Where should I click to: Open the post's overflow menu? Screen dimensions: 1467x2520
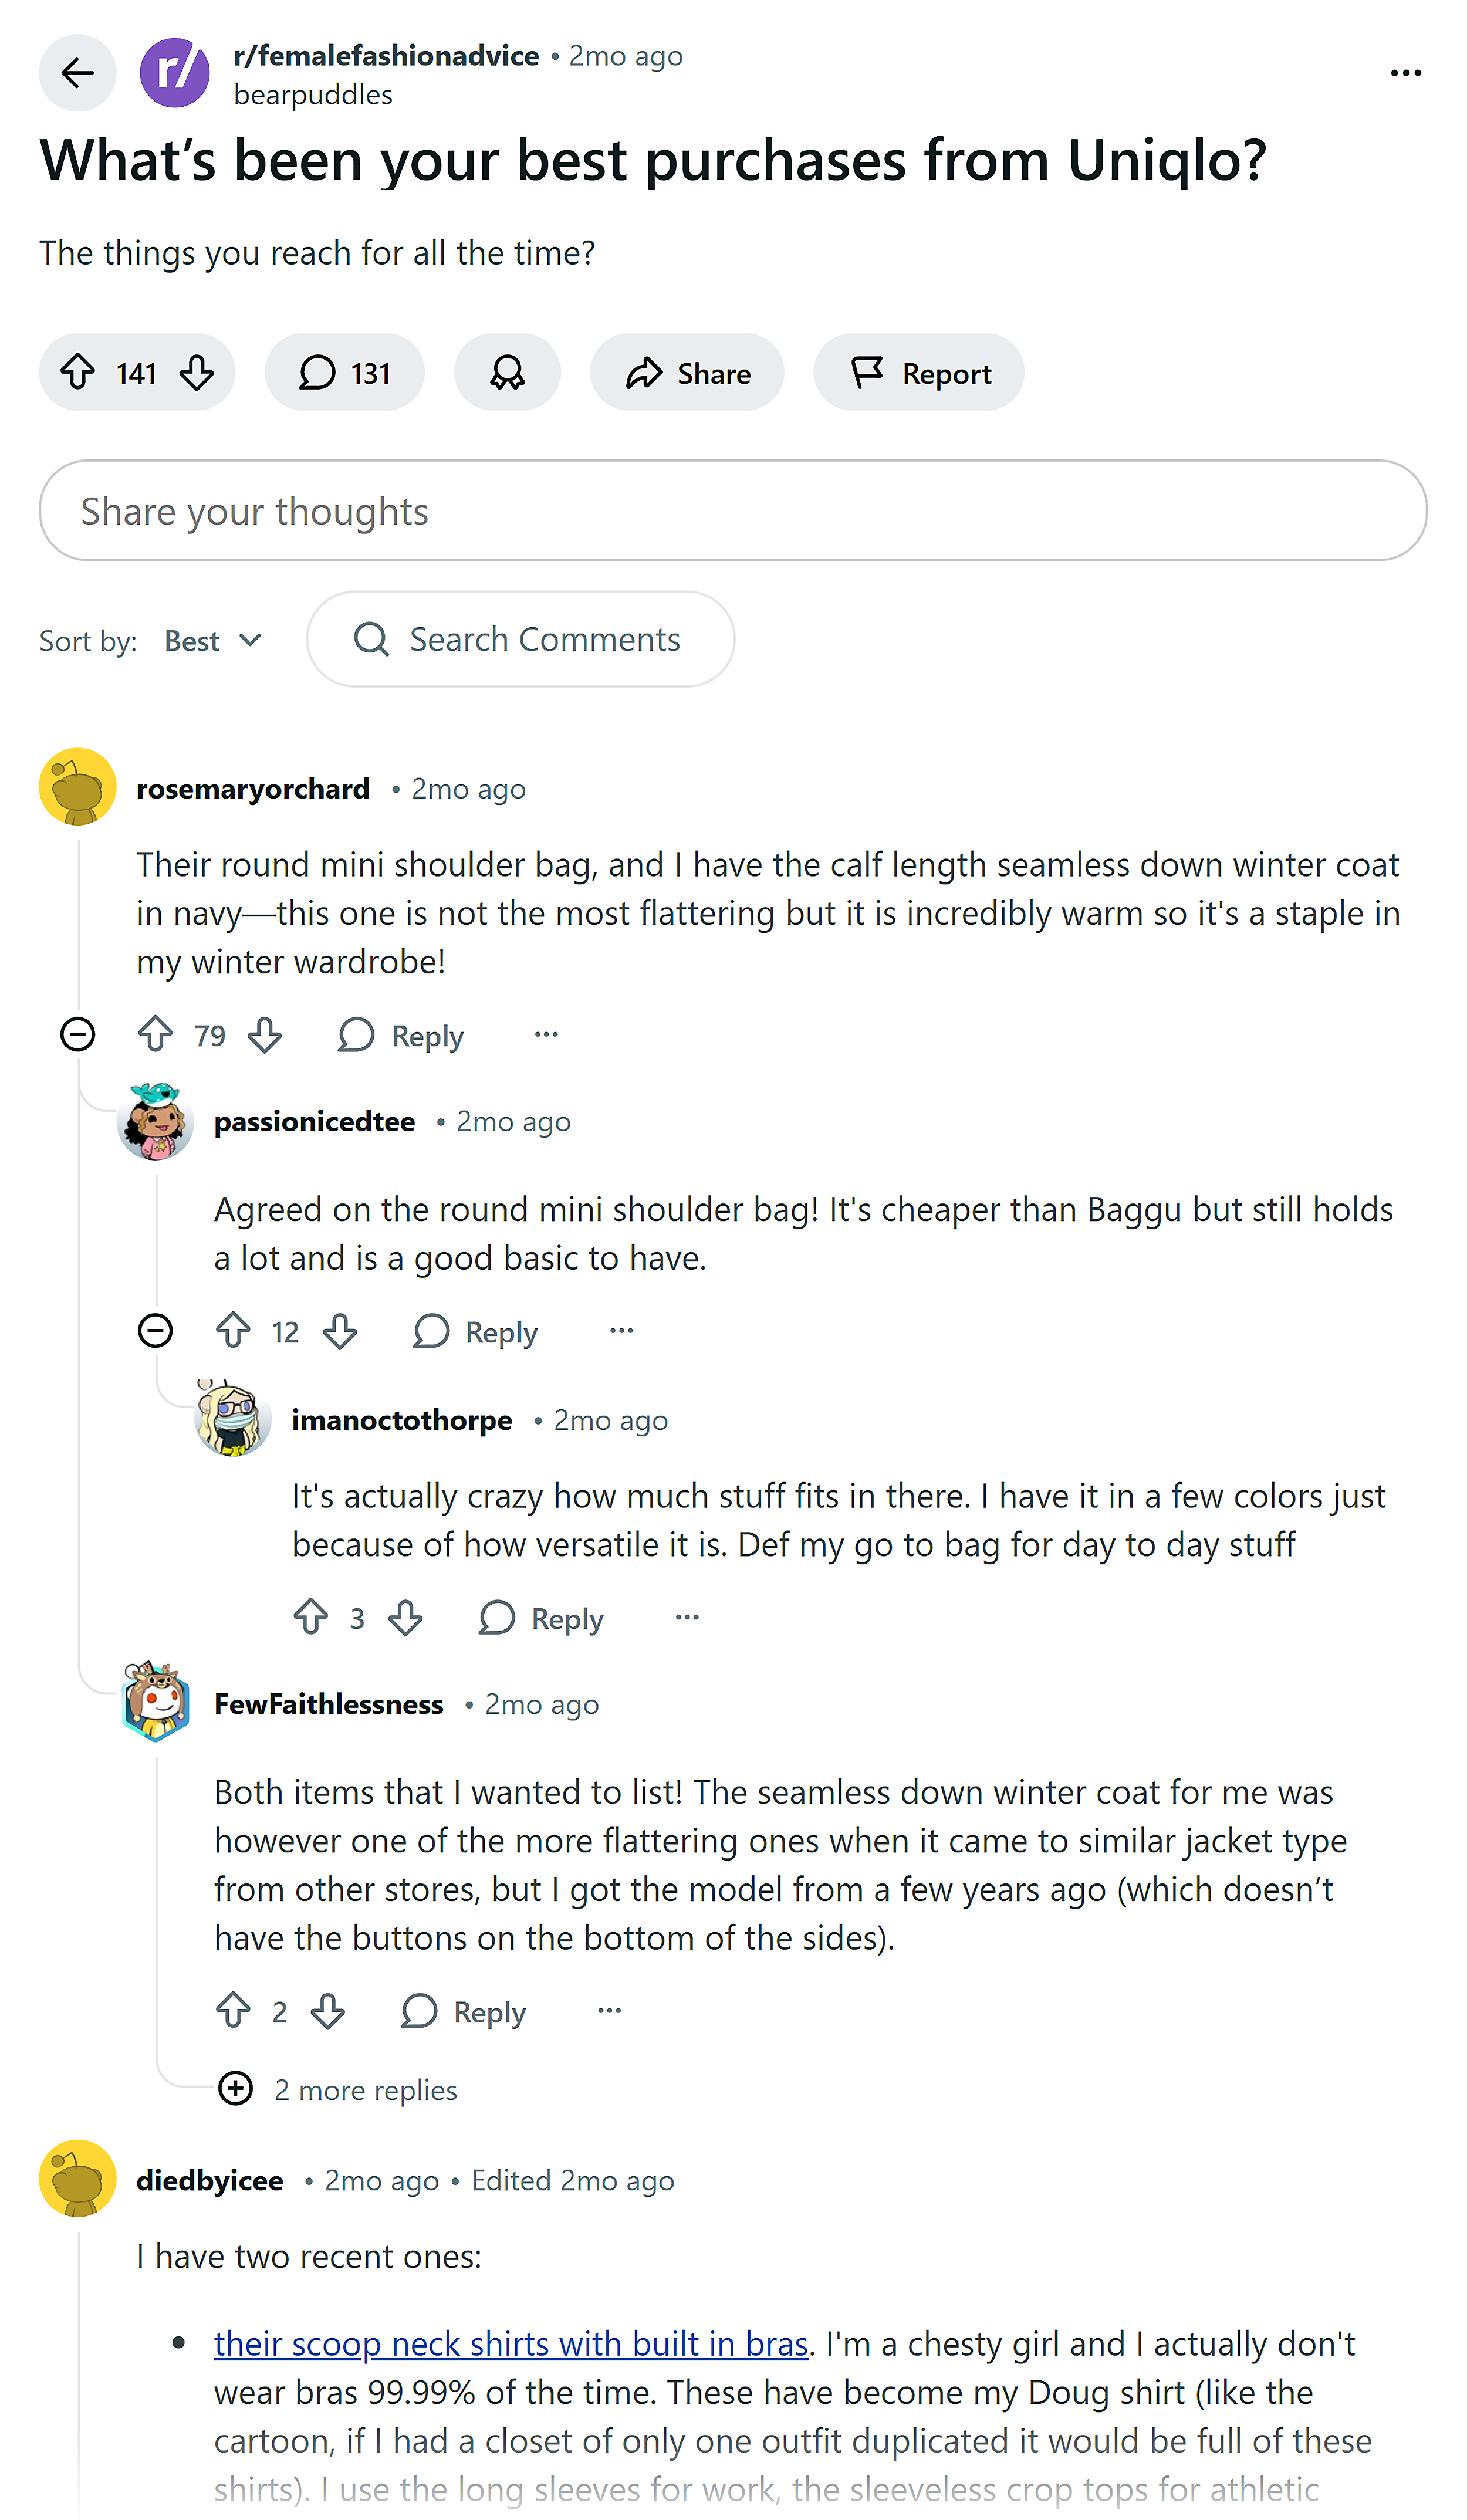click(1406, 73)
